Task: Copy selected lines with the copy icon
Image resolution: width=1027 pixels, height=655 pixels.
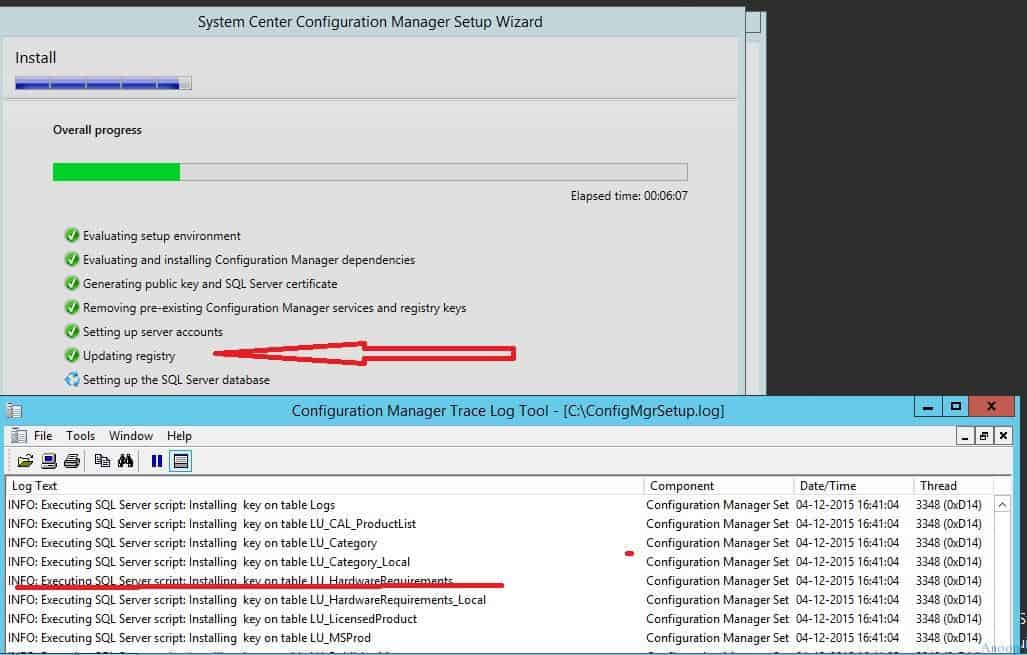Action: (x=102, y=461)
